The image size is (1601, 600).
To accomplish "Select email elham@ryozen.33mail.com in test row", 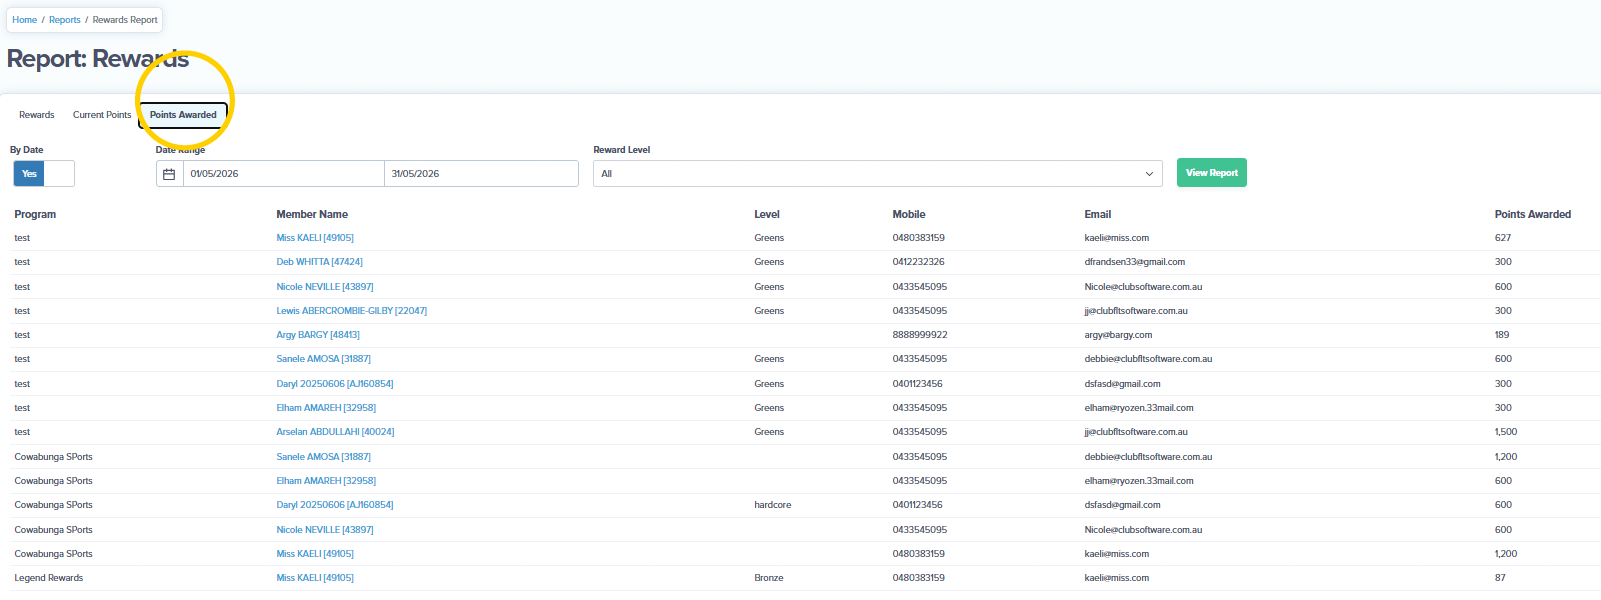I will point(1139,408).
